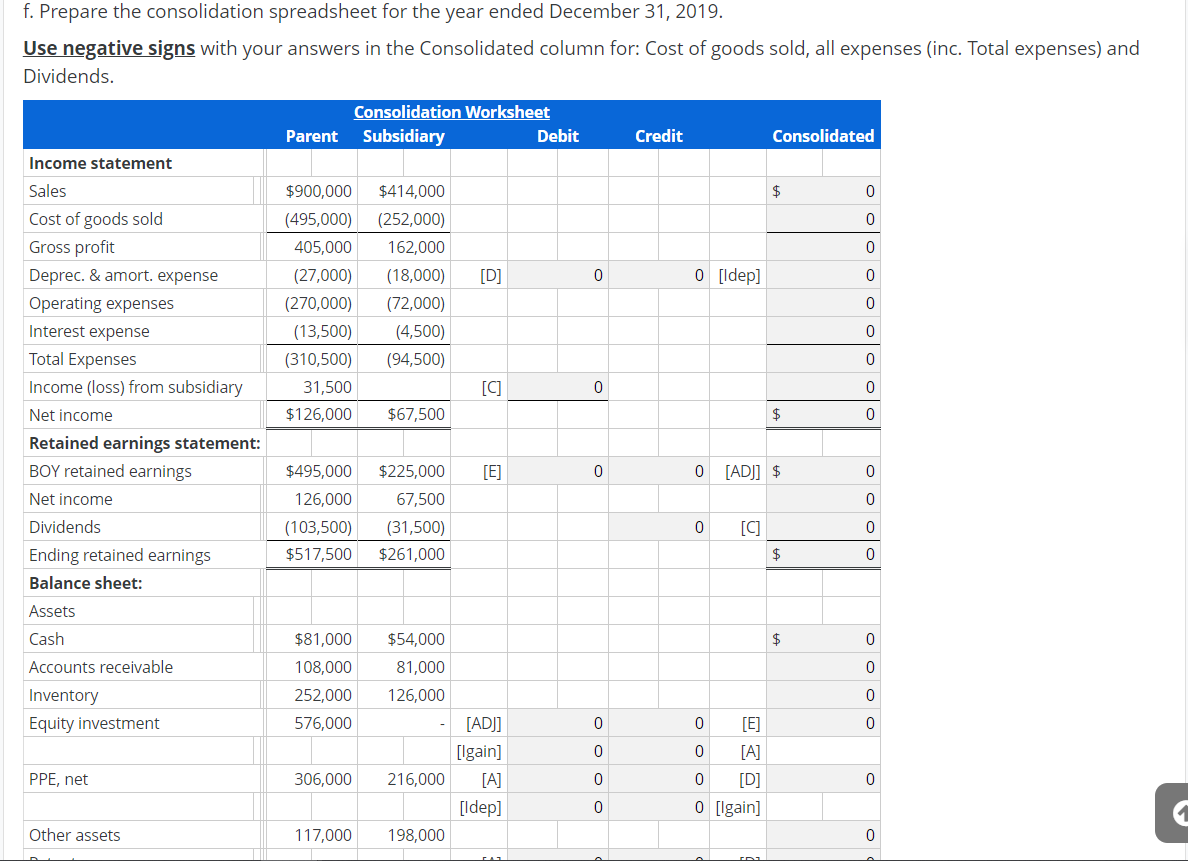Click the gray arrow button at bottom right

click(x=1172, y=812)
